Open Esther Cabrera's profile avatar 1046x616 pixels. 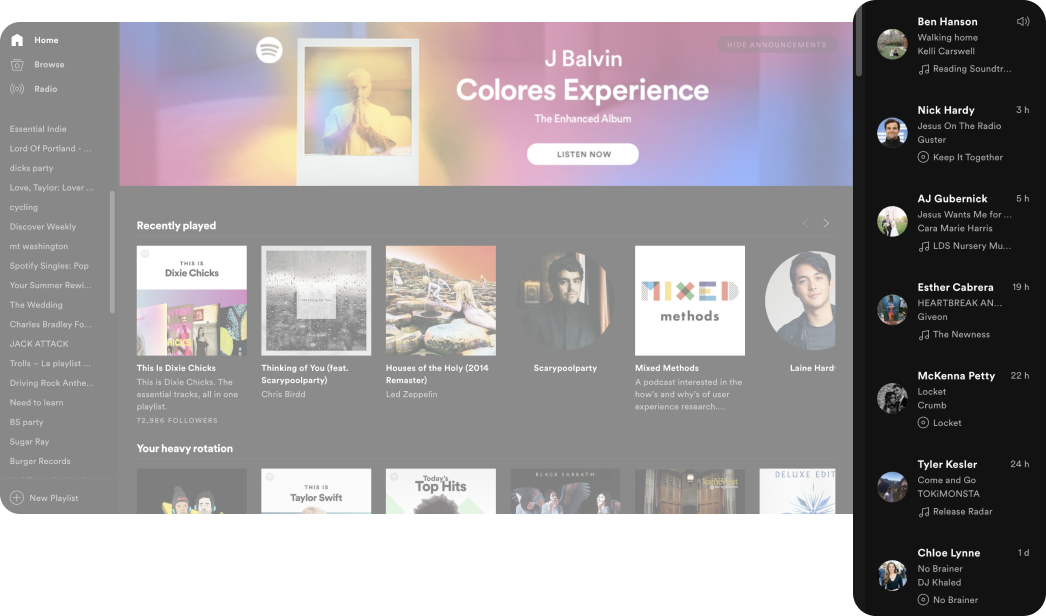click(892, 310)
